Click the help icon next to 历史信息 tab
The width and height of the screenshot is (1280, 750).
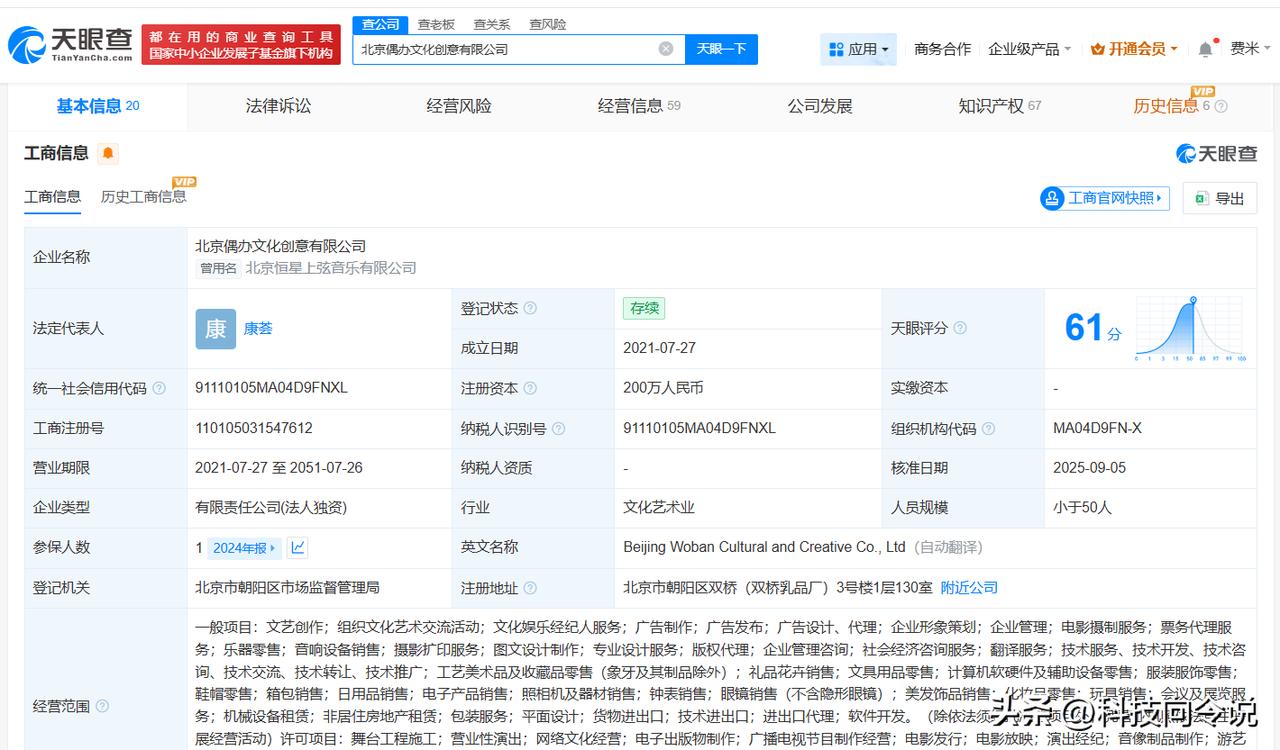tap(1221, 106)
